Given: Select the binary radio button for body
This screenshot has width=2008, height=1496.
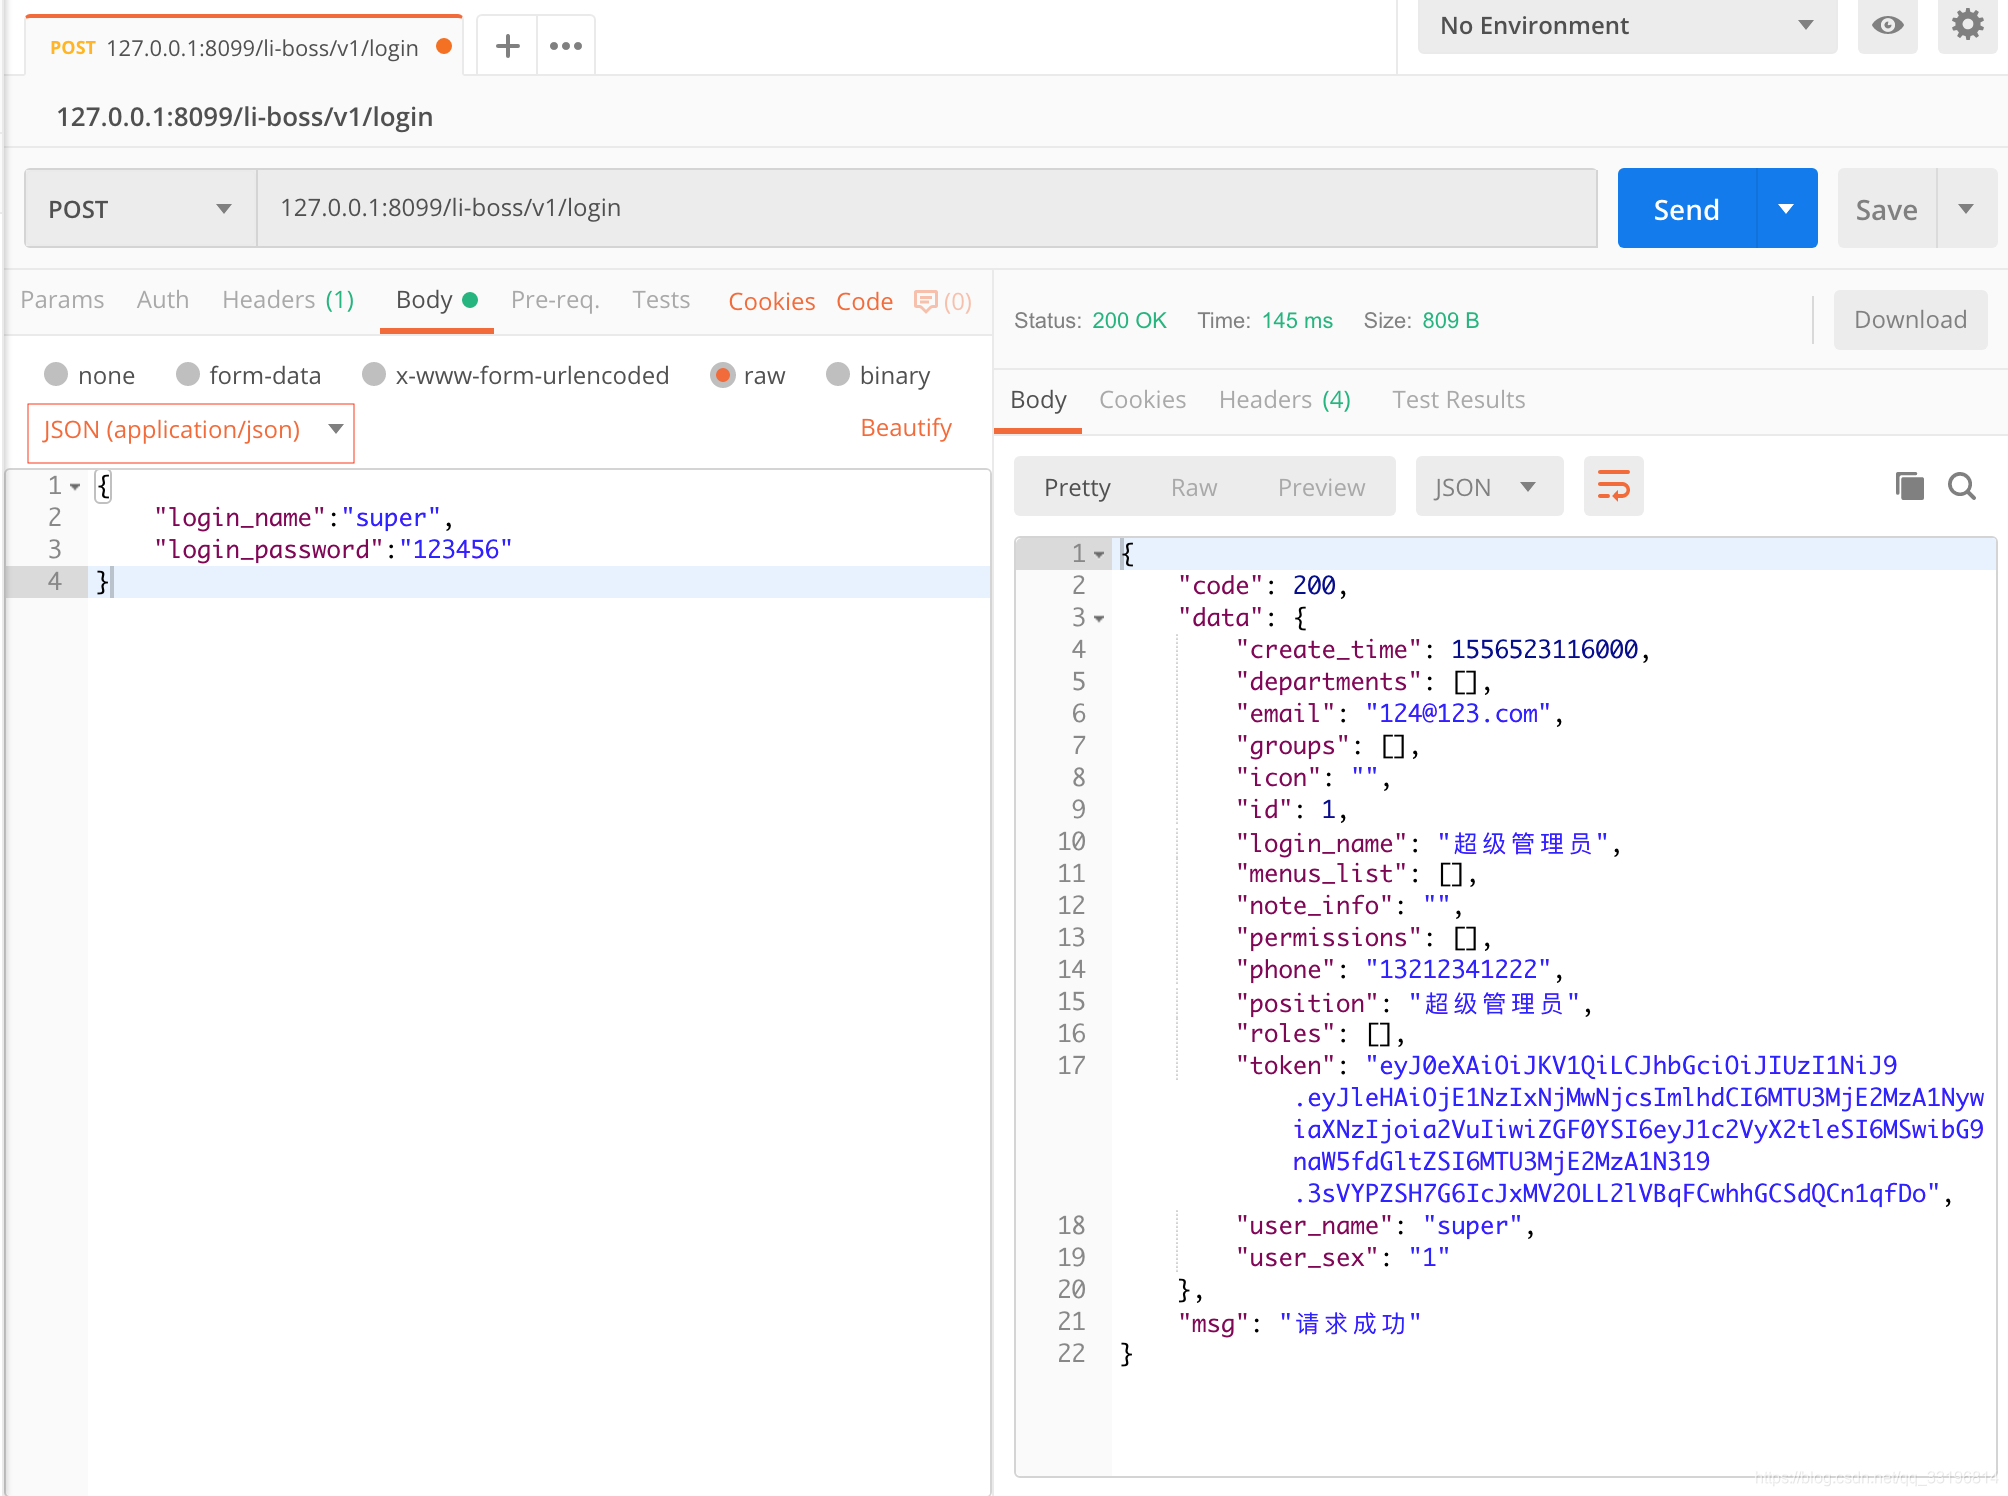Looking at the screenshot, I should point(834,374).
